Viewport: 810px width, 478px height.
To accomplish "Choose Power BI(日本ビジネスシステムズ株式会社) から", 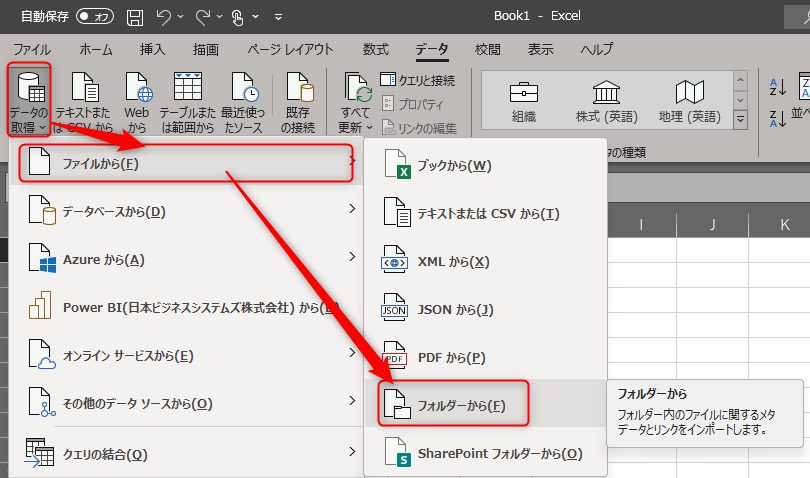I will pos(186,307).
